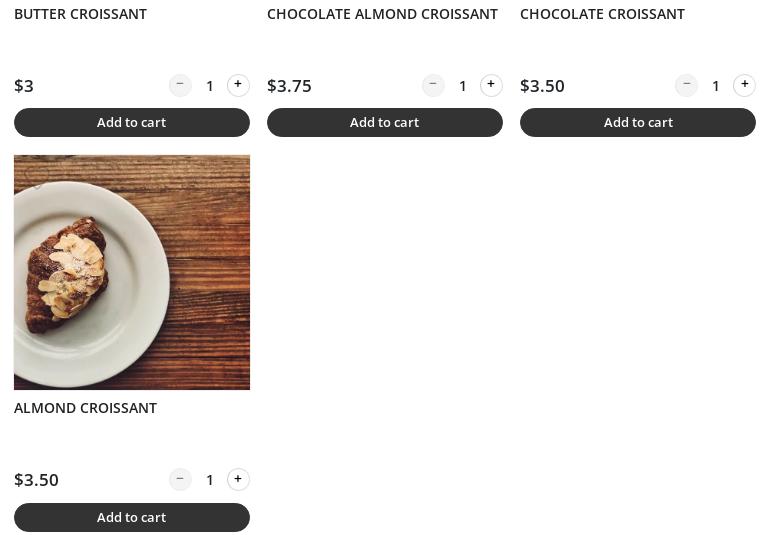Open the Chocolate Croissant product title
The width and height of the screenshot is (770, 535).
[x=602, y=14]
